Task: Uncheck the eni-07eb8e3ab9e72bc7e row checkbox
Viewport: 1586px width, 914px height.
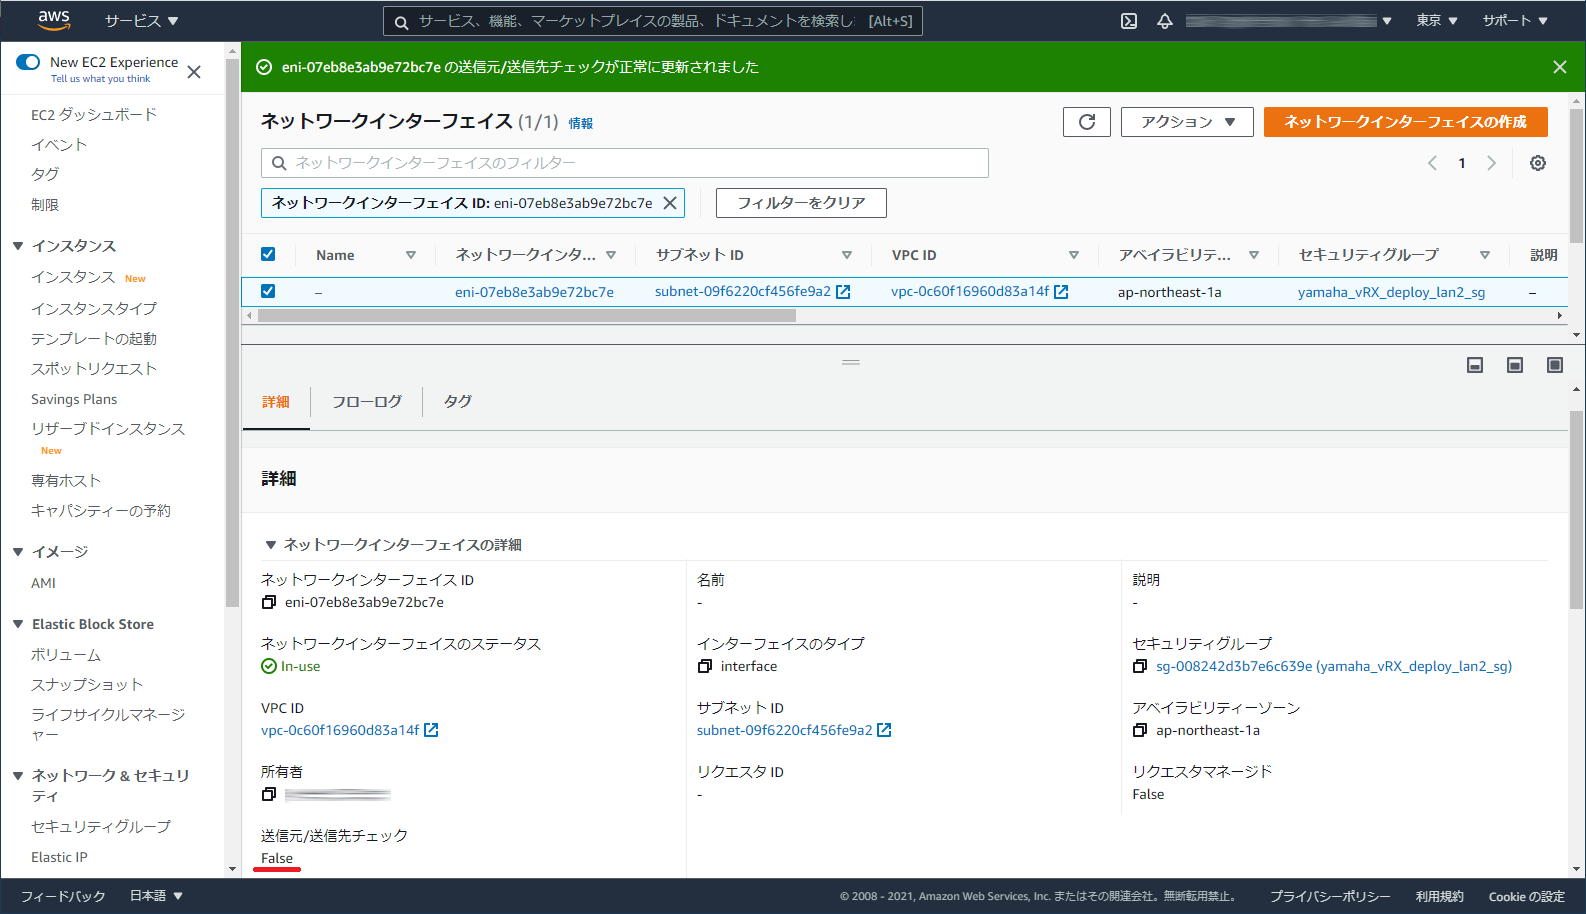Action: (268, 291)
